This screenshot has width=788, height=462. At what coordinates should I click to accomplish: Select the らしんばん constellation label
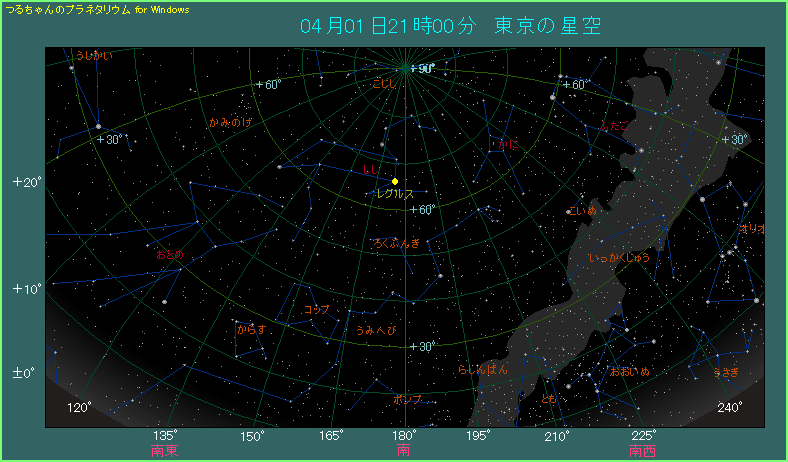(482, 369)
